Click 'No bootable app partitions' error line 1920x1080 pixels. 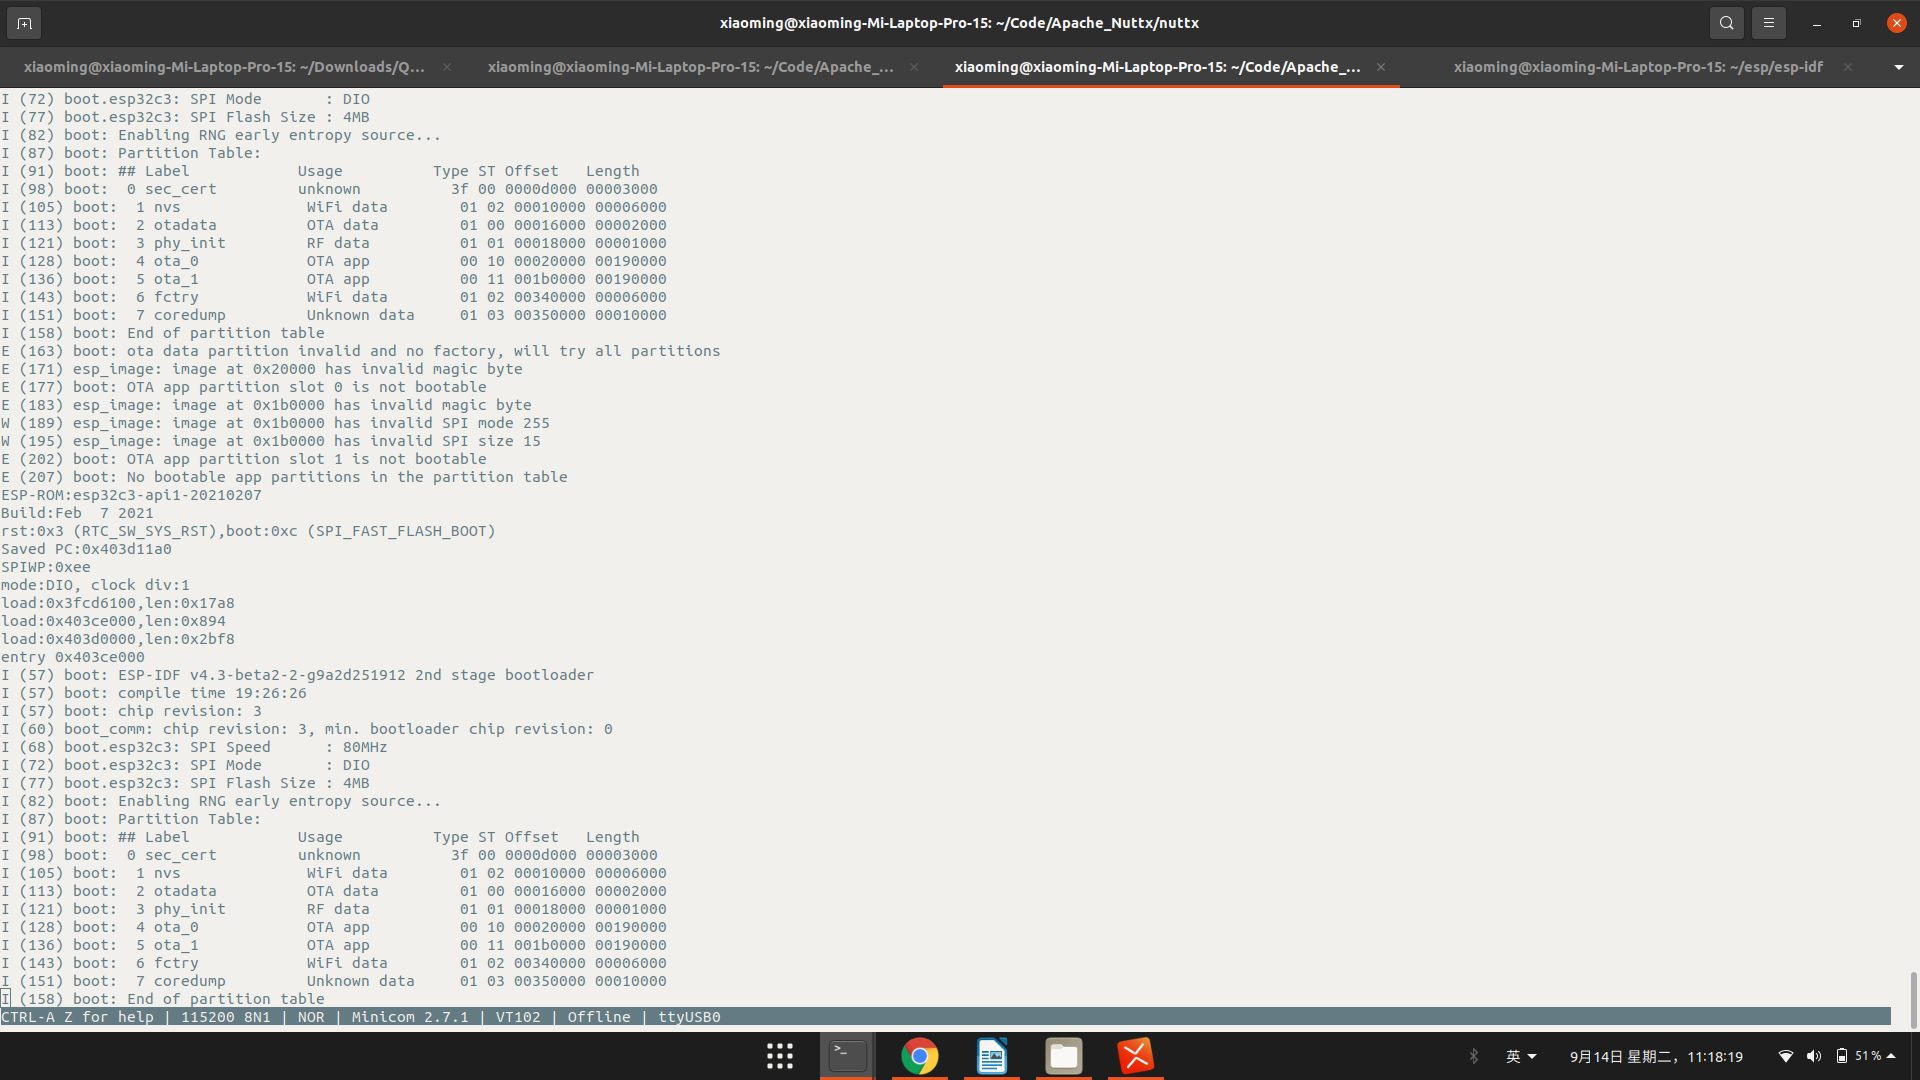(x=284, y=477)
